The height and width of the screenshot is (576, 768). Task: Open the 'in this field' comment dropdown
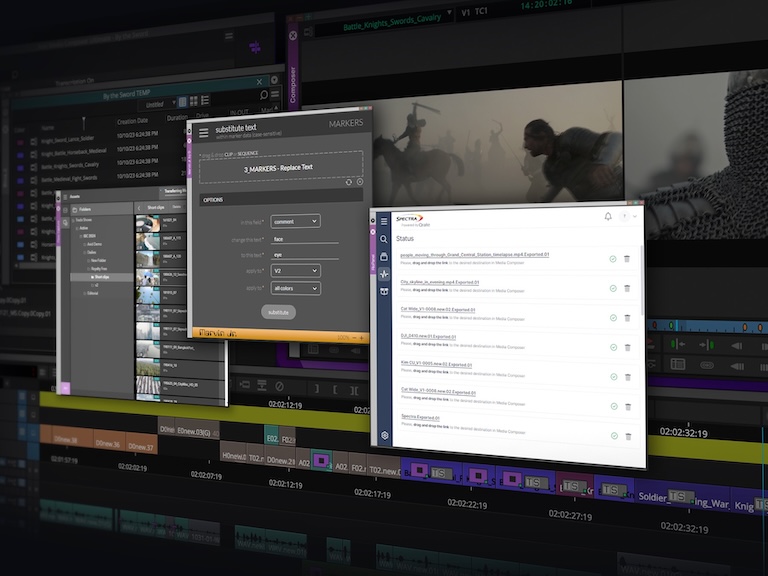coord(295,221)
